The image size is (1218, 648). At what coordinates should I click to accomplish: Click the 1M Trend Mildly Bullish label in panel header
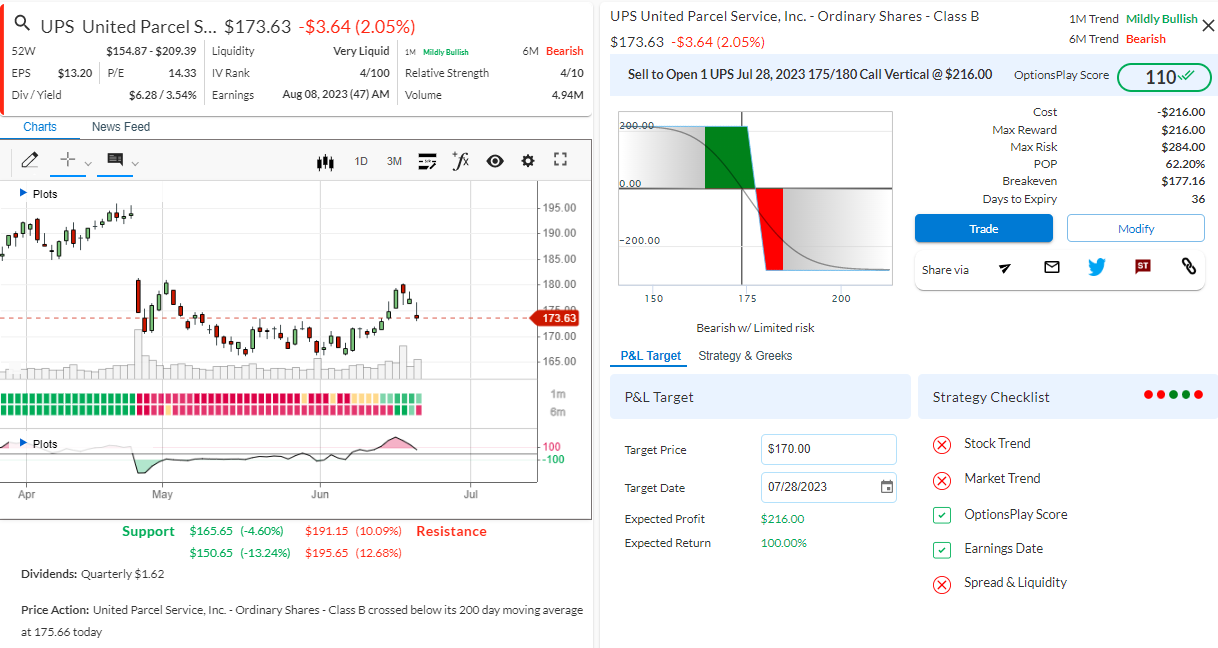1162,19
